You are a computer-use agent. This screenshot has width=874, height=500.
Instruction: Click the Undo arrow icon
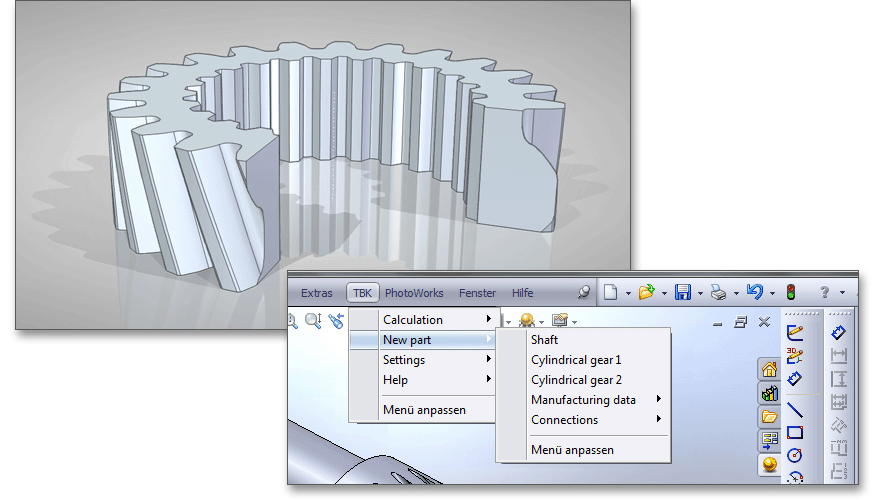click(x=755, y=292)
